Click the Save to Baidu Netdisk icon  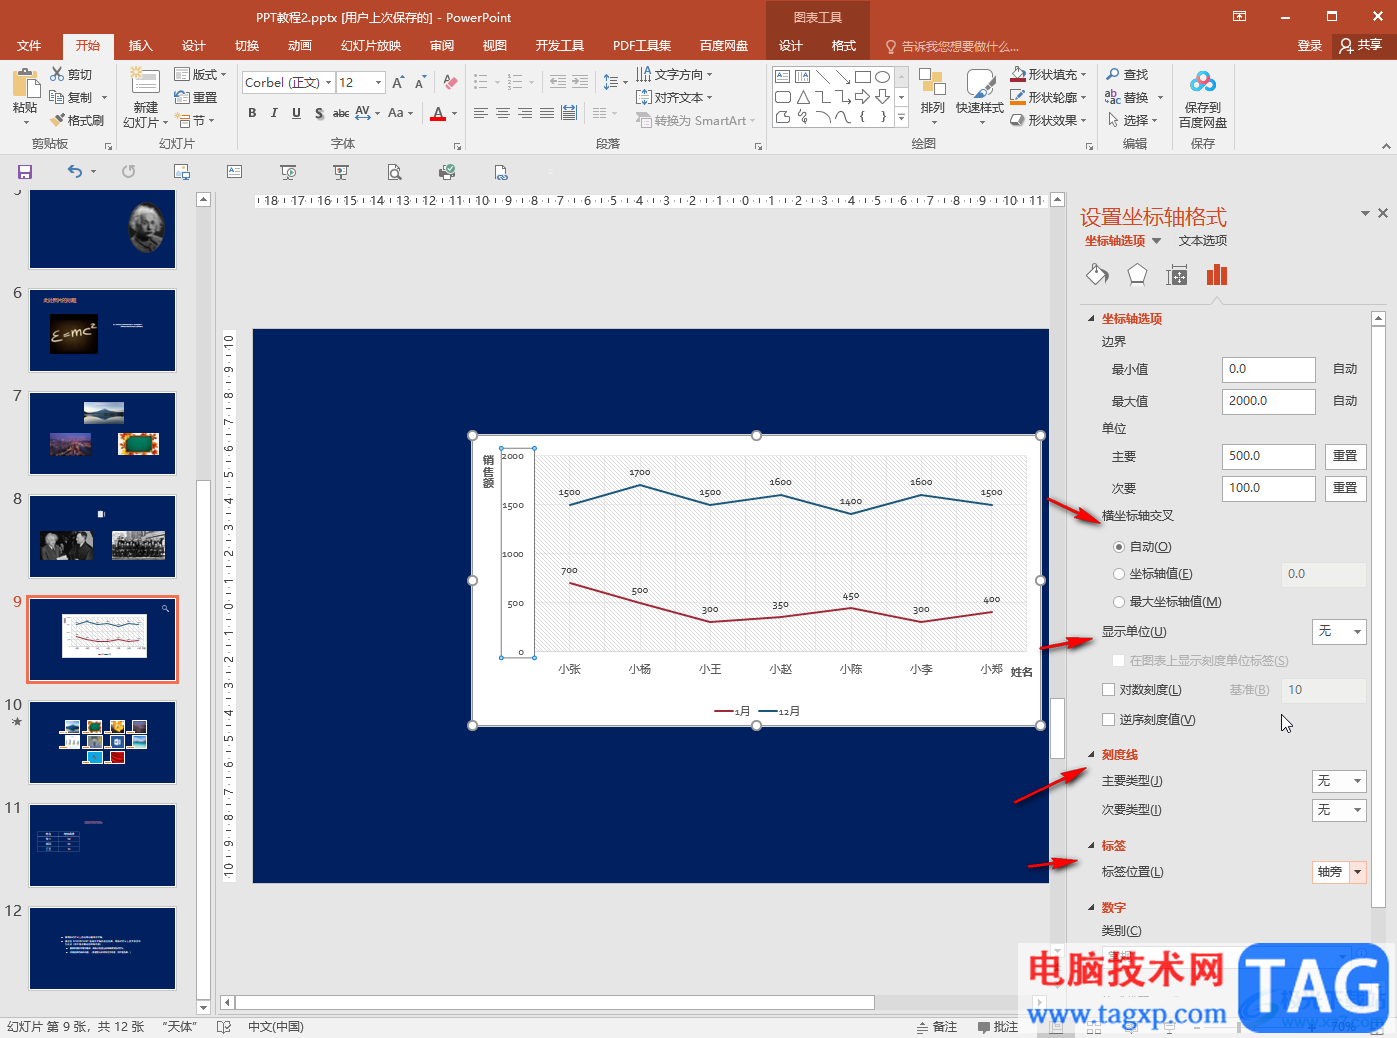pos(1203,83)
